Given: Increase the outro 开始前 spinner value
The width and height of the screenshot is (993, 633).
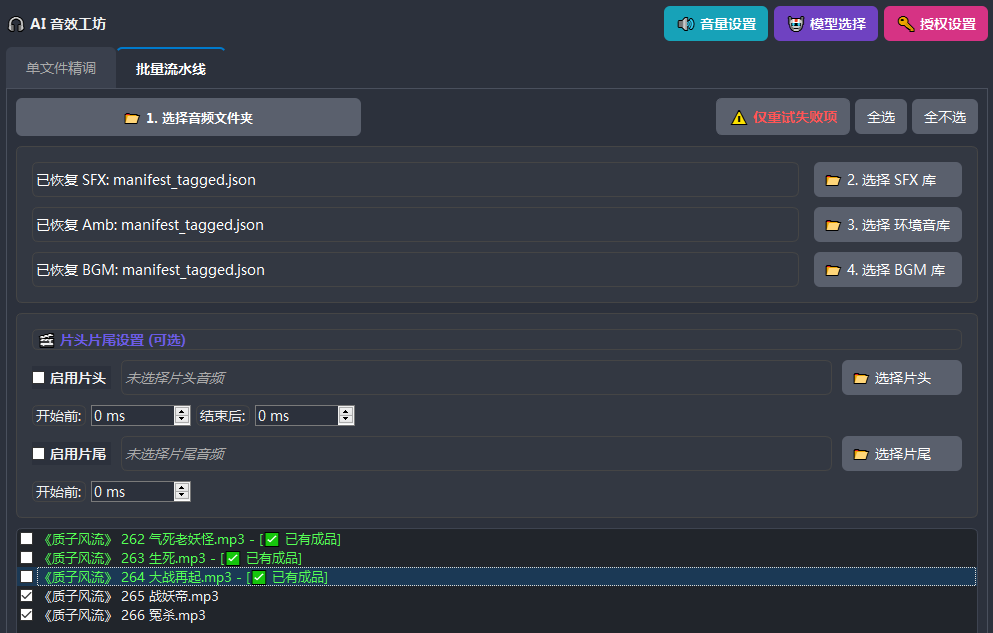Looking at the screenshot, I should click(182, 487).
